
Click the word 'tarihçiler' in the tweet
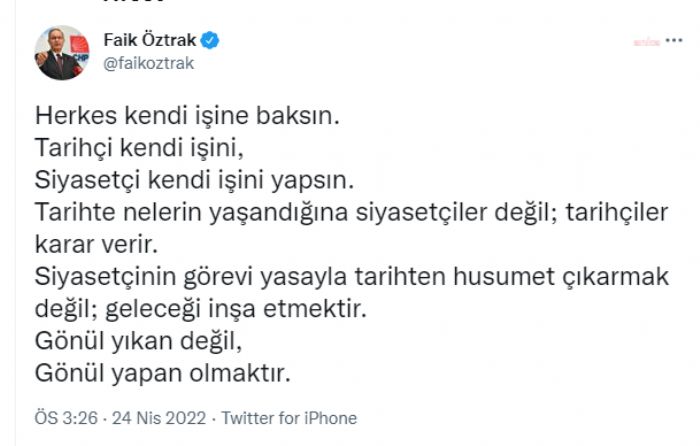coord(605,211)
